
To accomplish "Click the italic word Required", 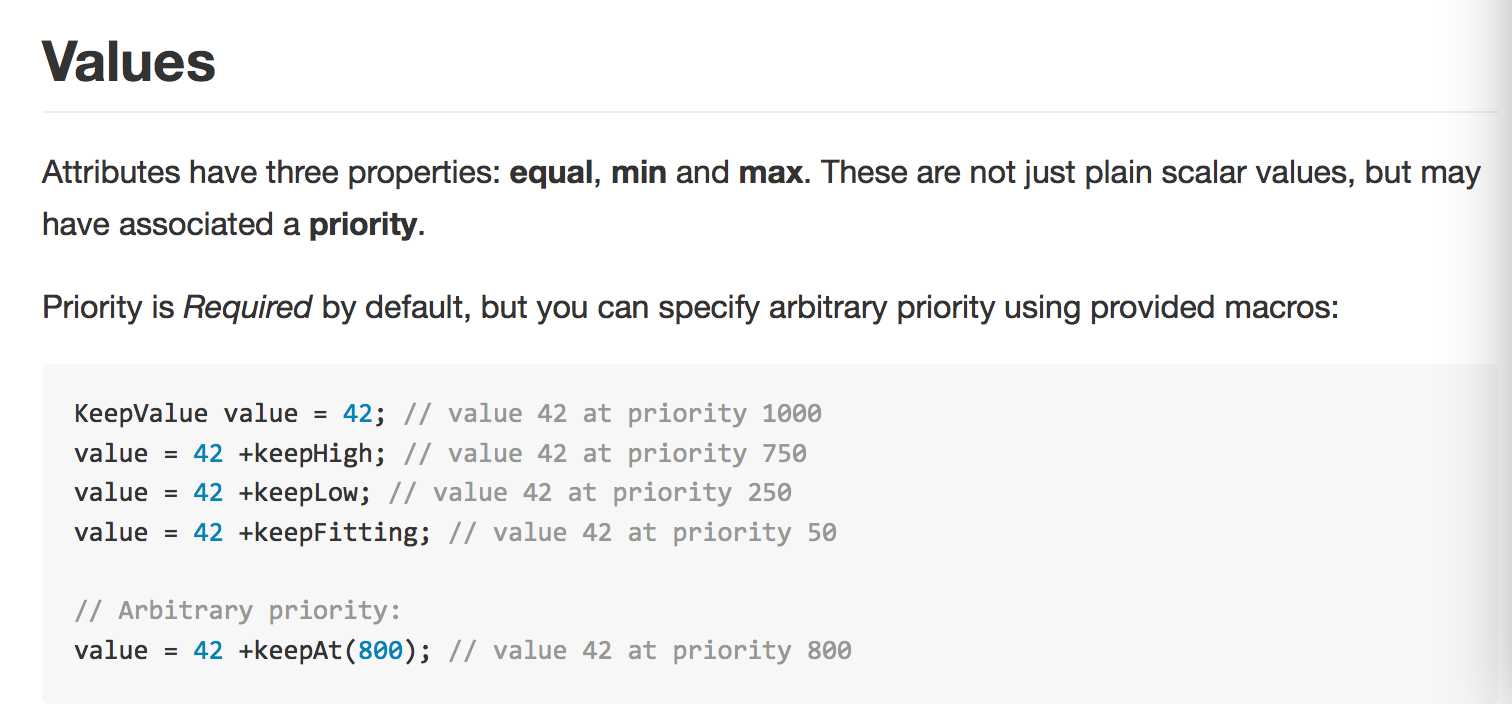I will (248, 307).
